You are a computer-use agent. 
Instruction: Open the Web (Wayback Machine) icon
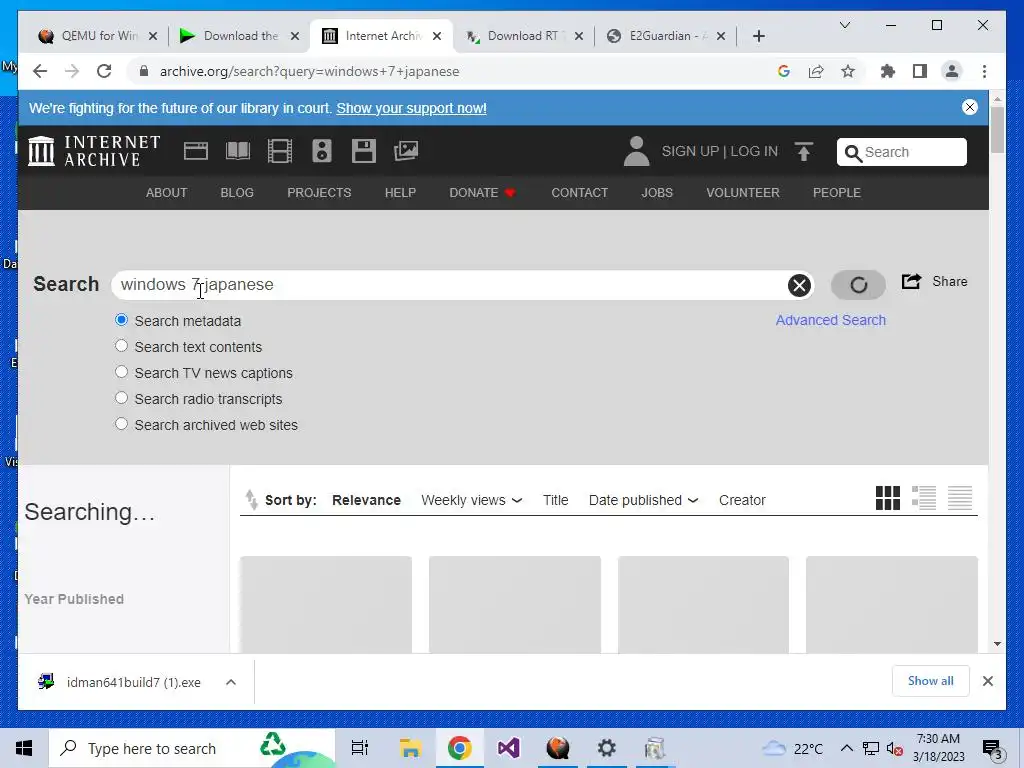tap(196, 151)
